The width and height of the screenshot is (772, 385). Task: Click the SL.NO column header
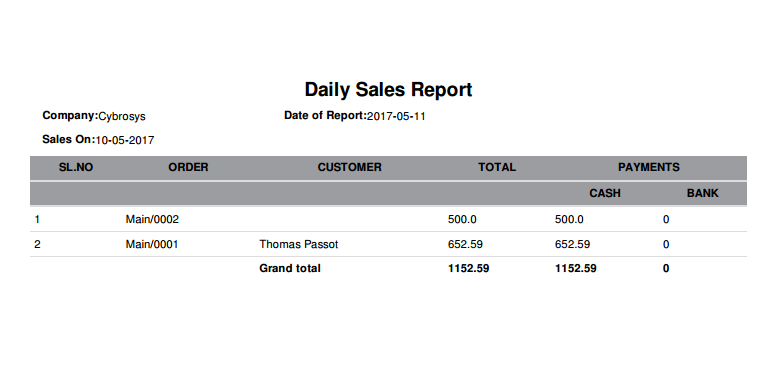(x=76, y=167)
